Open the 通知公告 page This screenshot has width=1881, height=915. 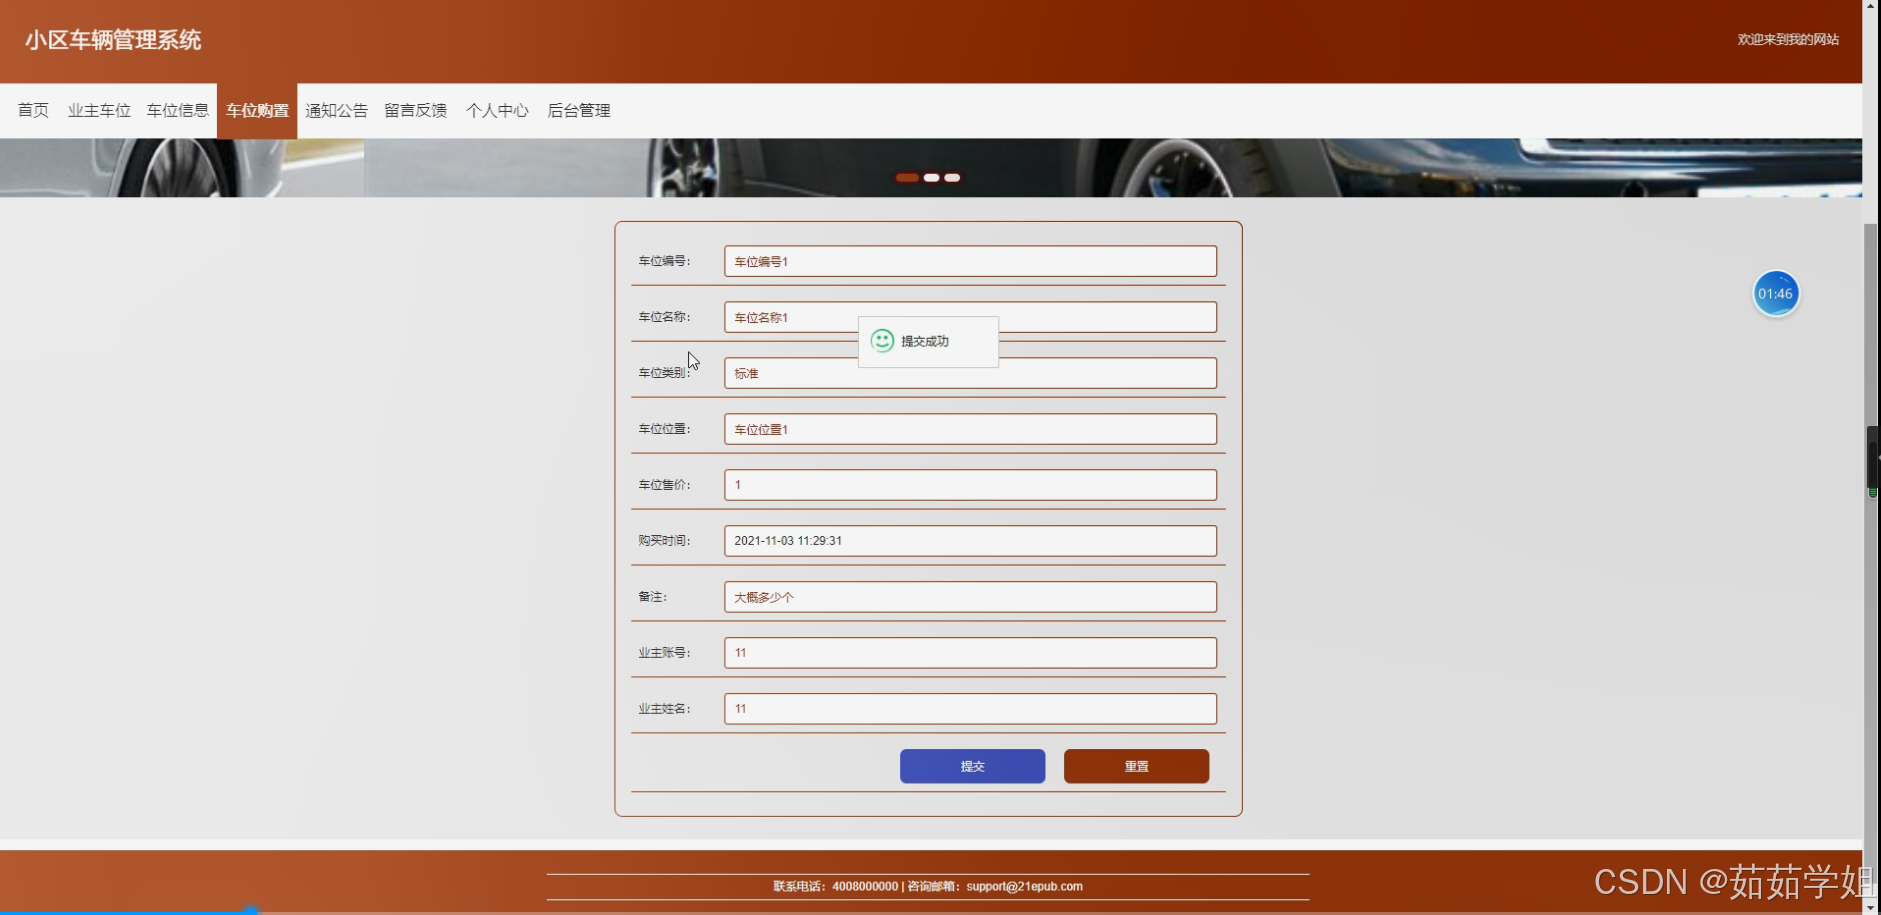[x=336, y=110]
